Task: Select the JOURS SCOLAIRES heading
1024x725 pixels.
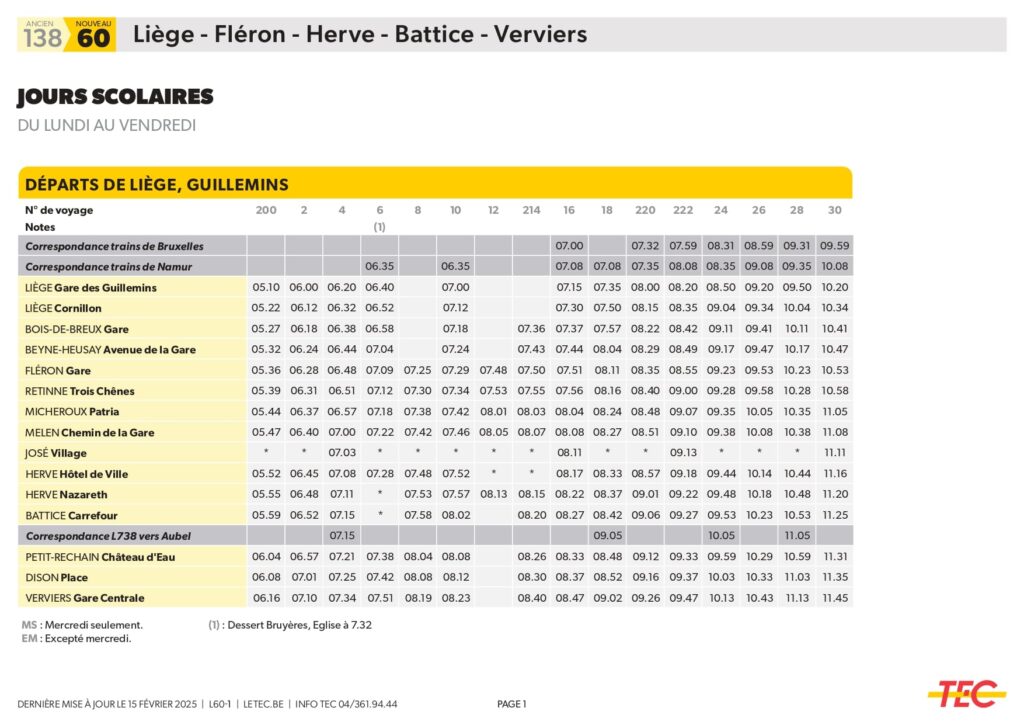Action: pos(115,97)
